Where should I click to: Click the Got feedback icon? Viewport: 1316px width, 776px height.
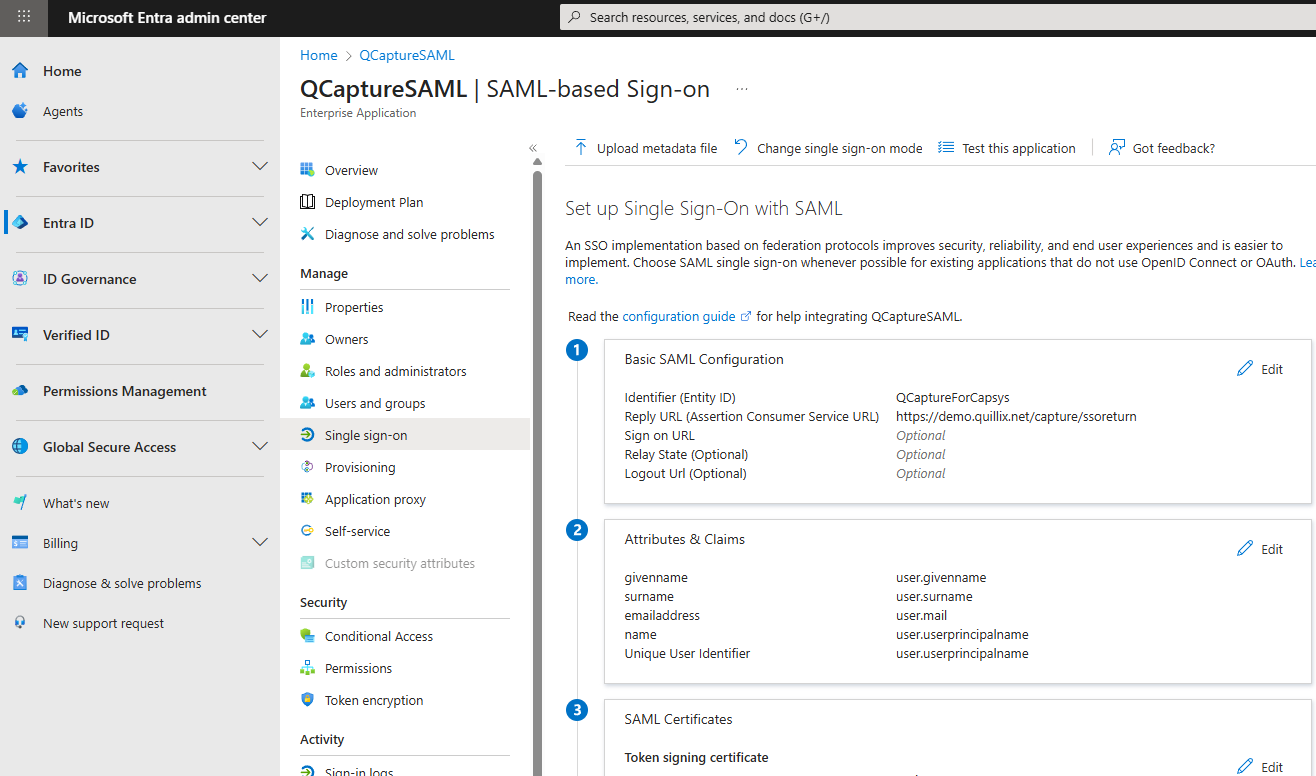1117,148
